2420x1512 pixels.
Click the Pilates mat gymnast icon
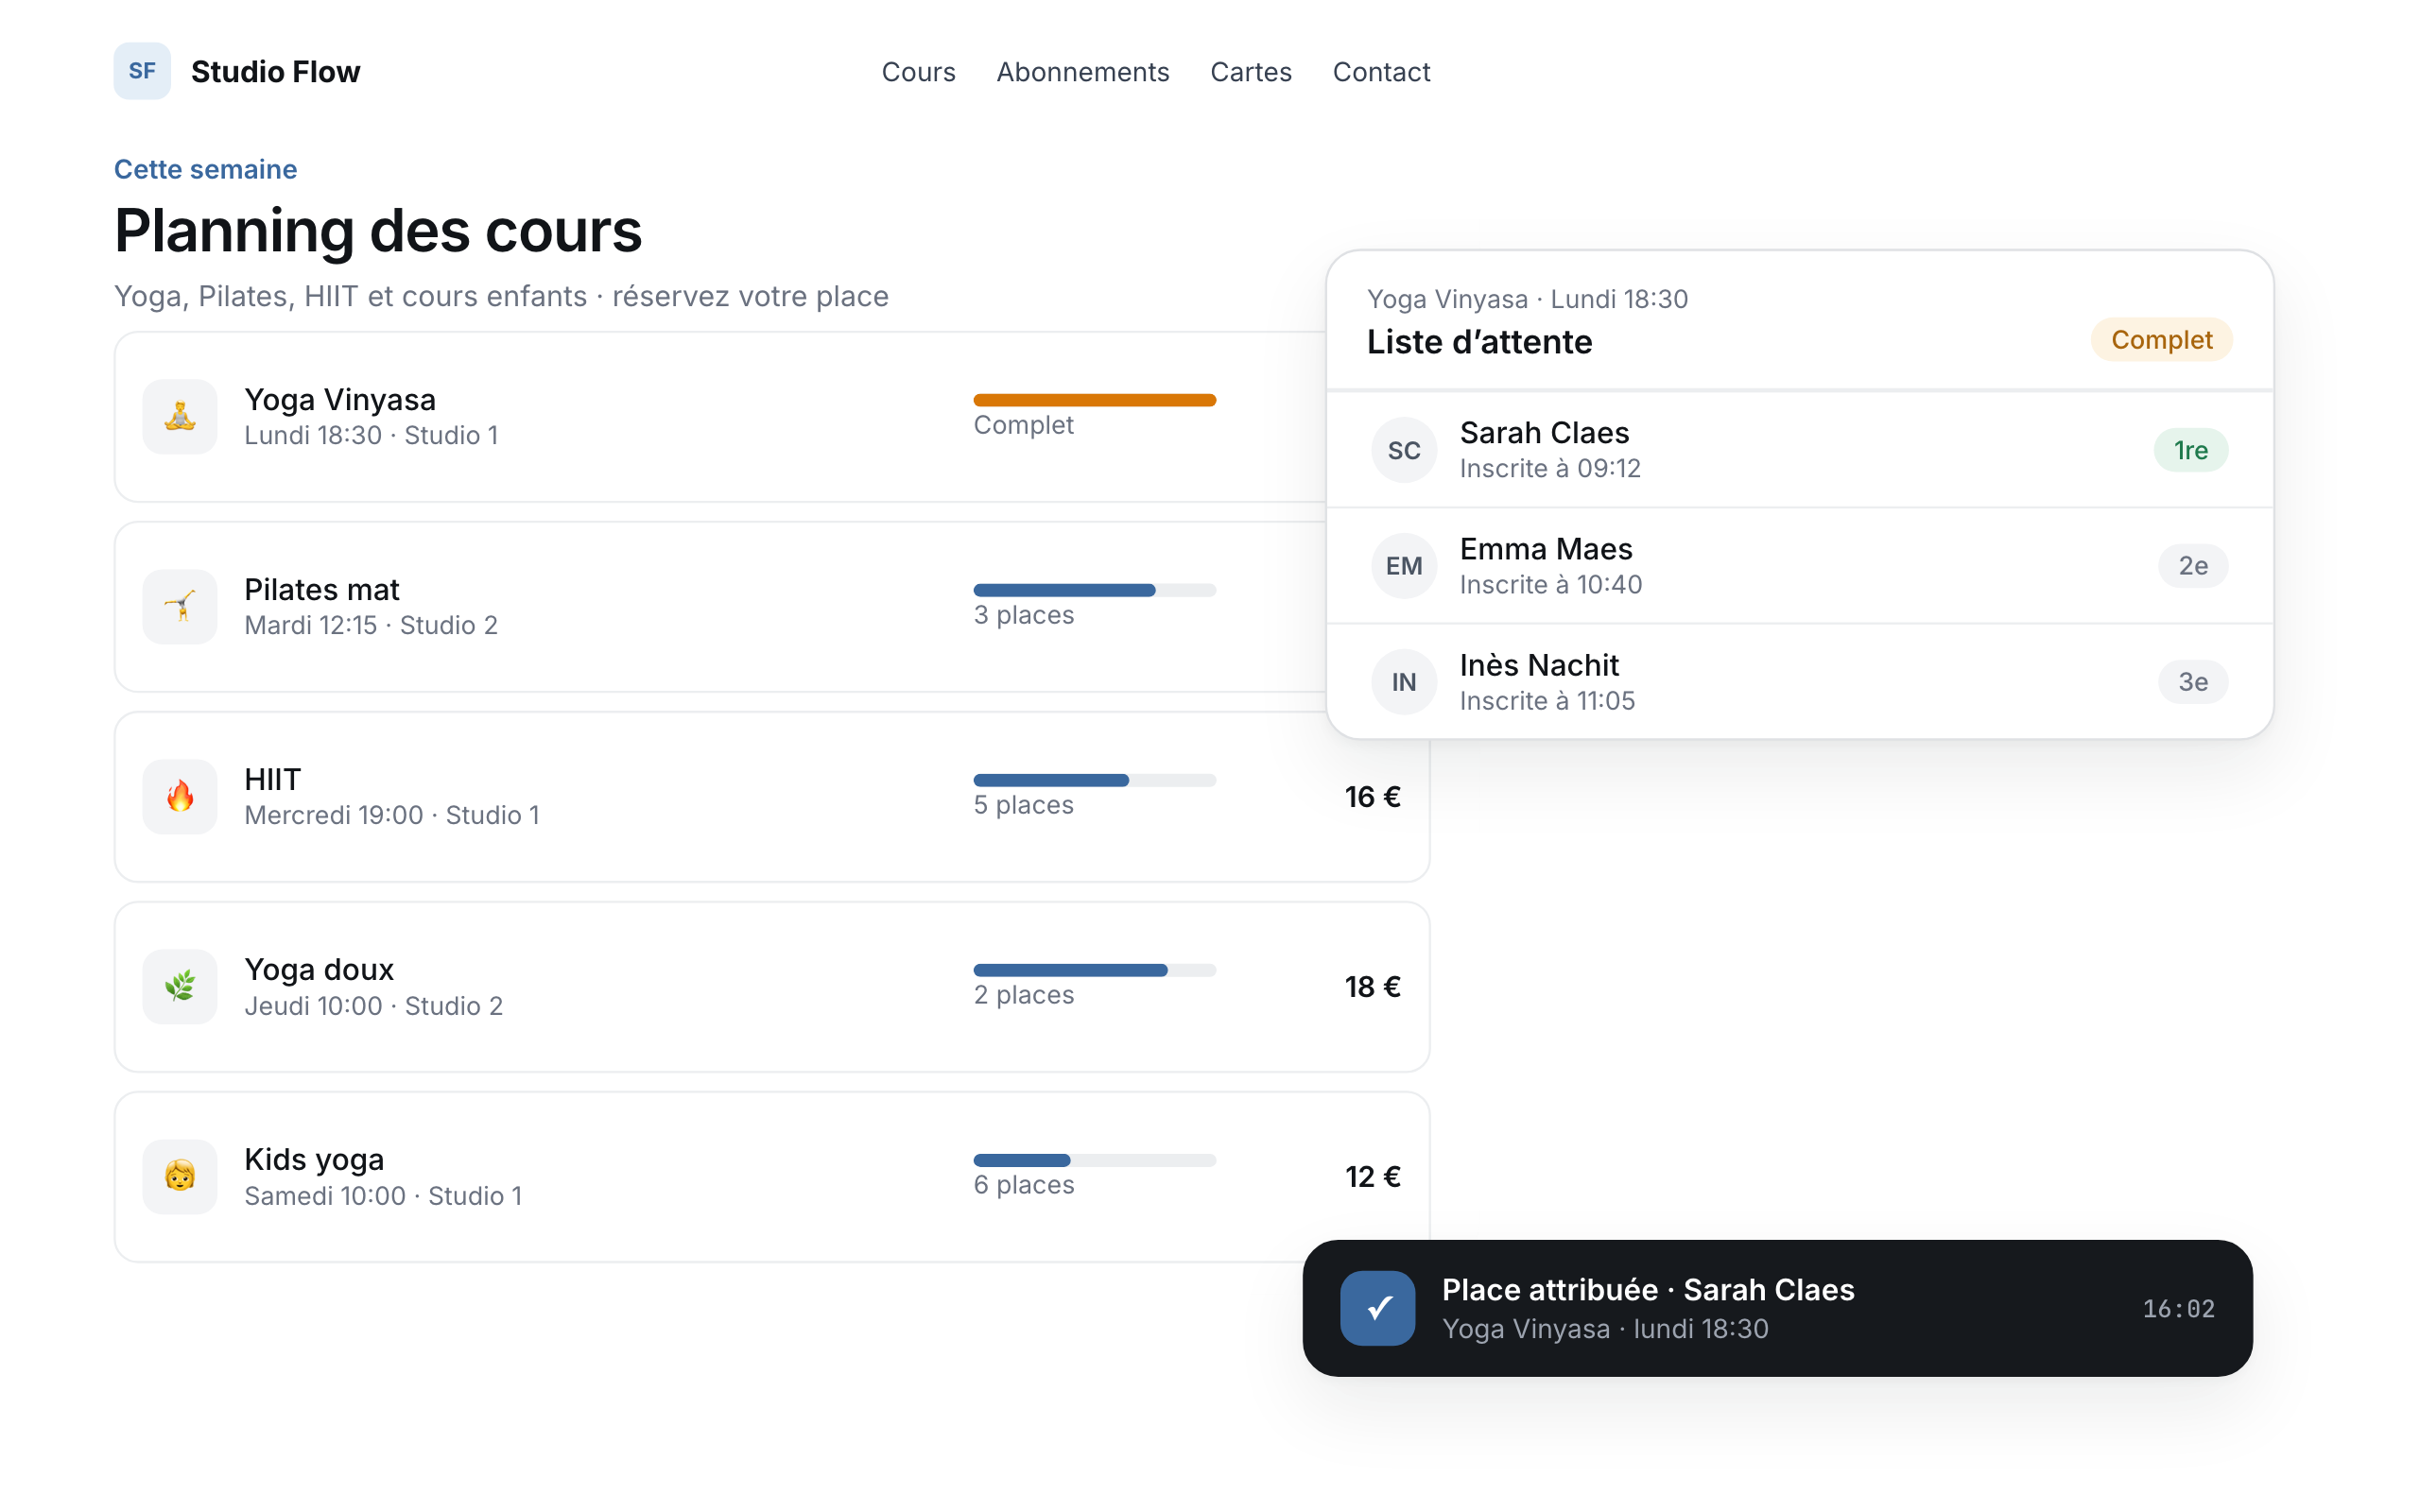(x=180, y=606)
